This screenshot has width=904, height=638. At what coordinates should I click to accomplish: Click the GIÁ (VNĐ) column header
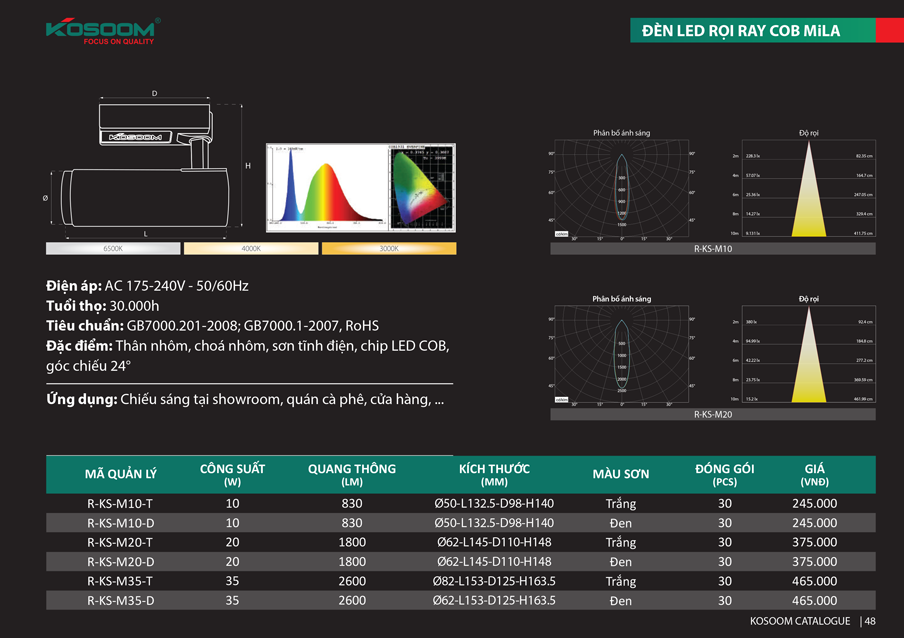click(814, 474)
